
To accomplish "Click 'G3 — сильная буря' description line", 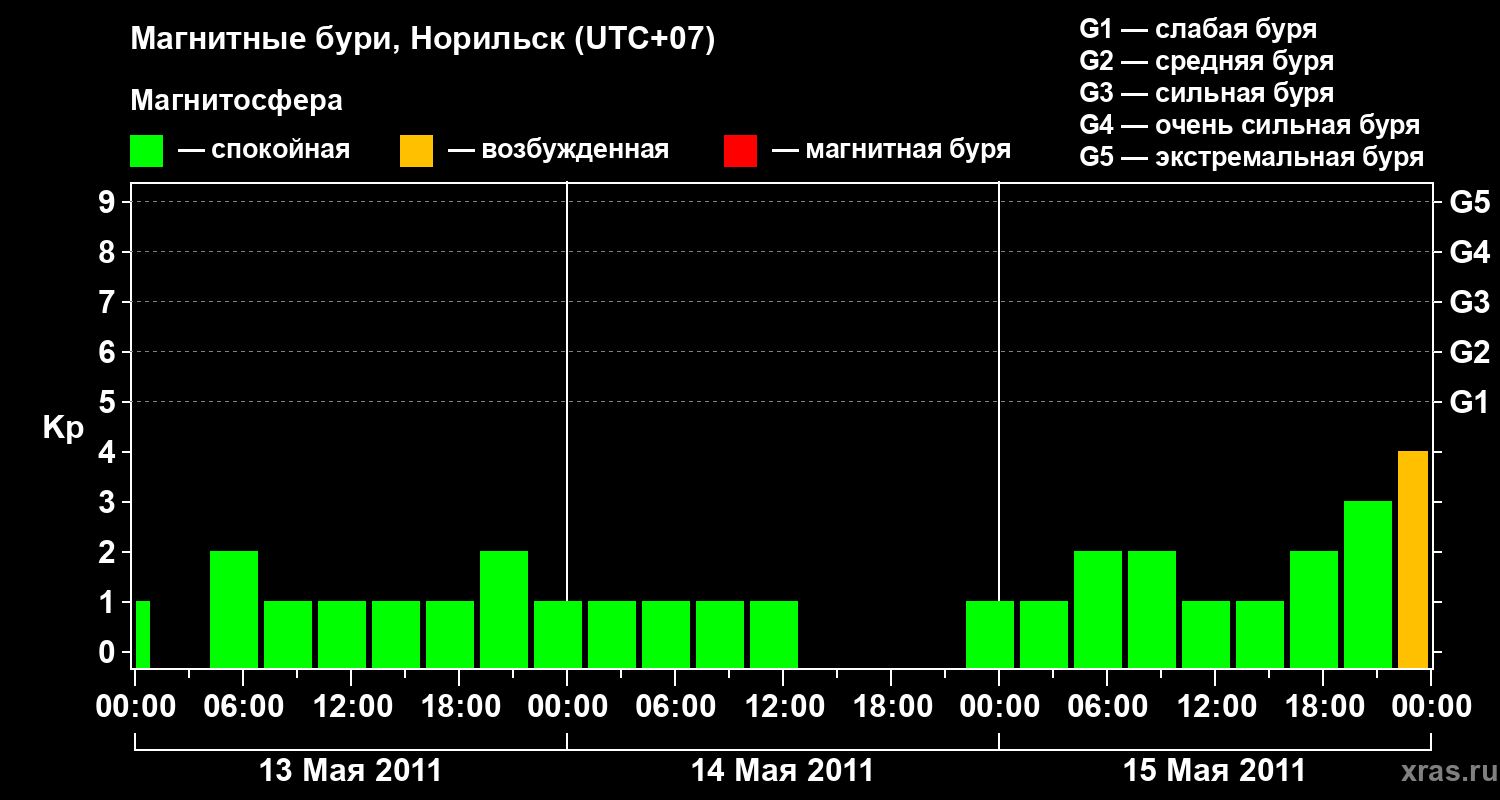I will pos(1207,93).
